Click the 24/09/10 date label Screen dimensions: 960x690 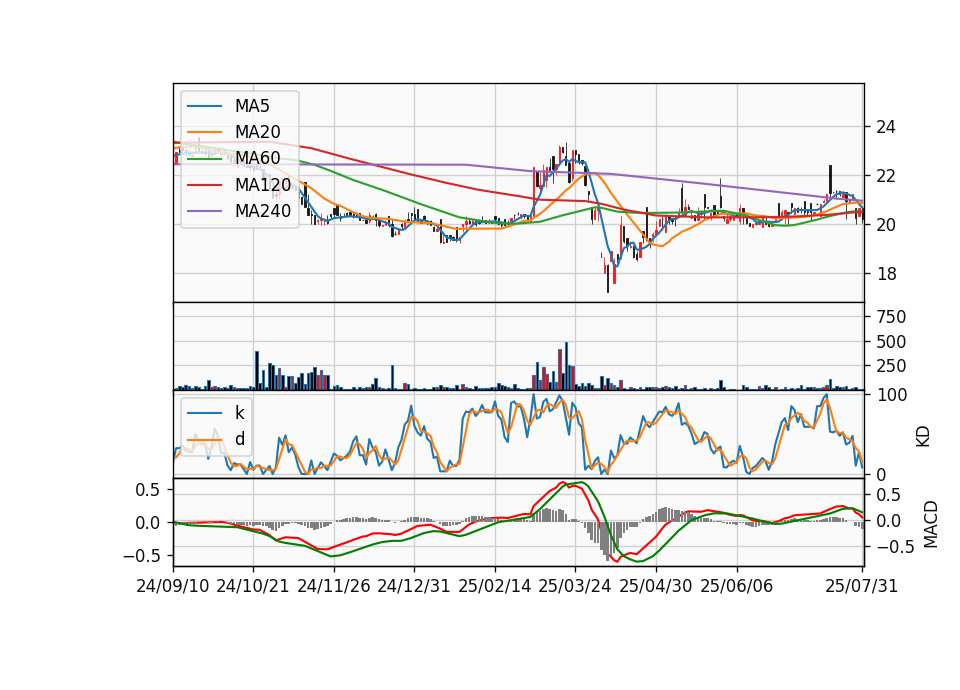173,586
